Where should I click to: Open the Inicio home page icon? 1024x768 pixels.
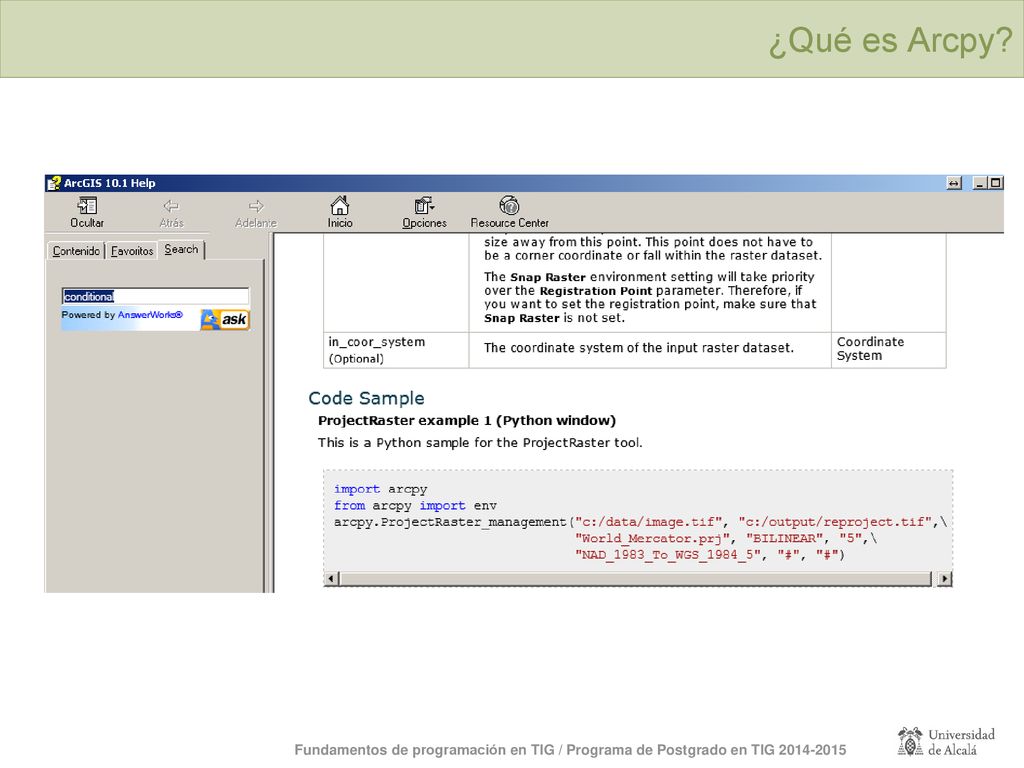pyautogui.click(x=340, y=206)
